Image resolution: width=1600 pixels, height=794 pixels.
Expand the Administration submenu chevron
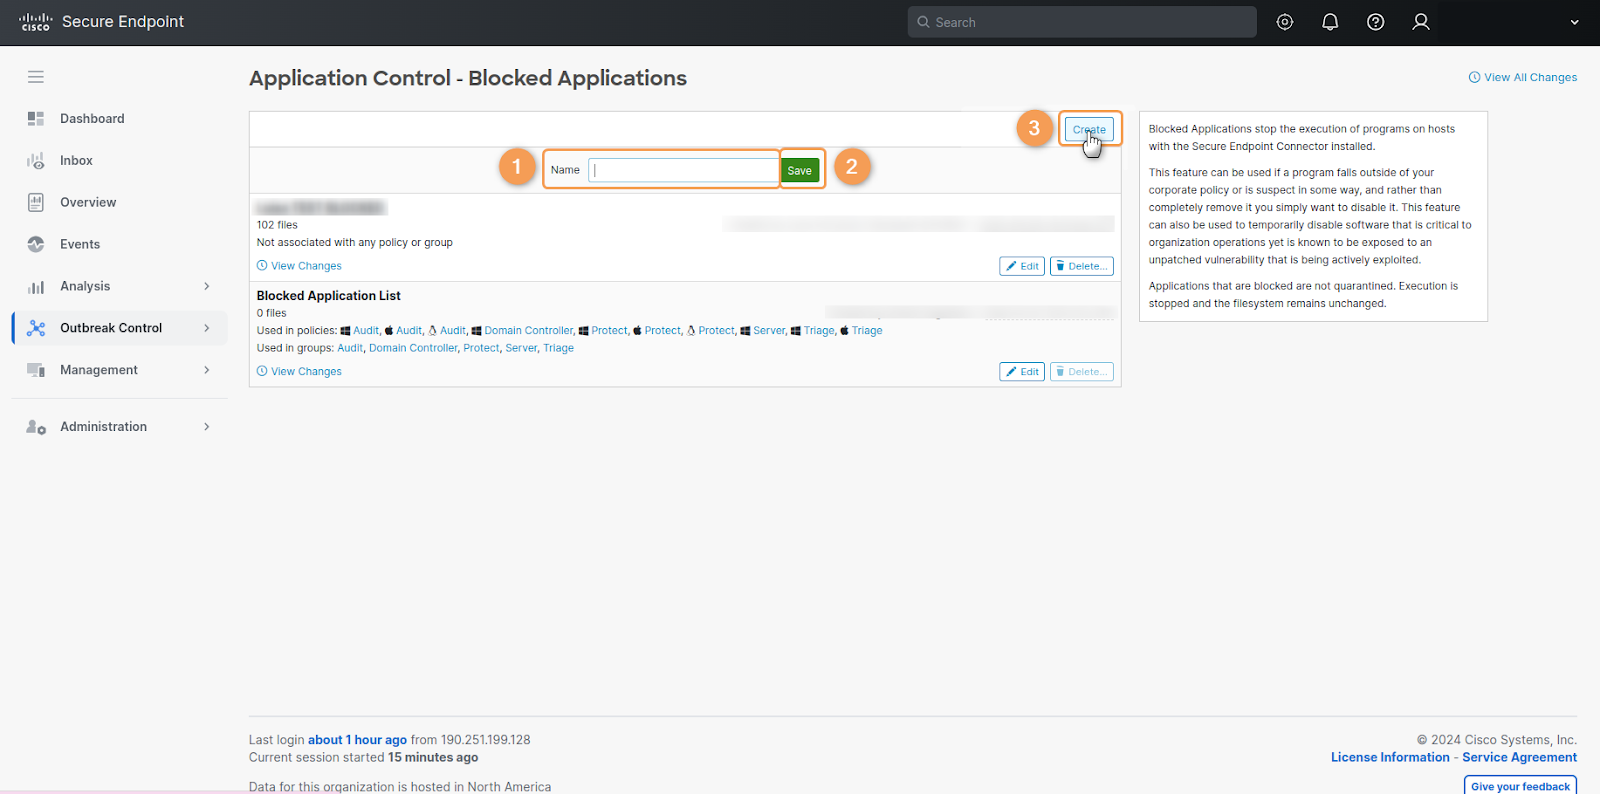pos(207,427)
